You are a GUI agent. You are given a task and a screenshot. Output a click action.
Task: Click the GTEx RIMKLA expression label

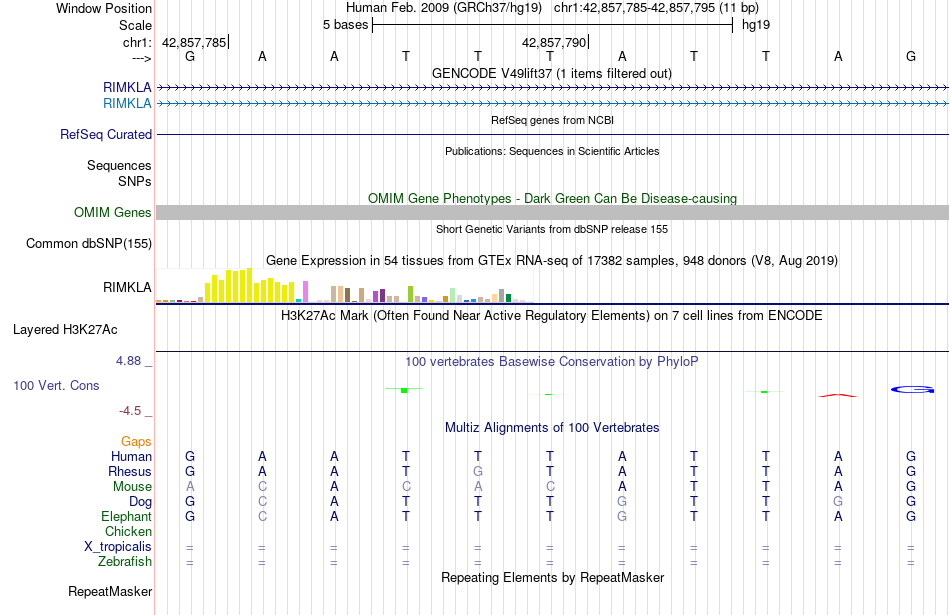[127, 287]
